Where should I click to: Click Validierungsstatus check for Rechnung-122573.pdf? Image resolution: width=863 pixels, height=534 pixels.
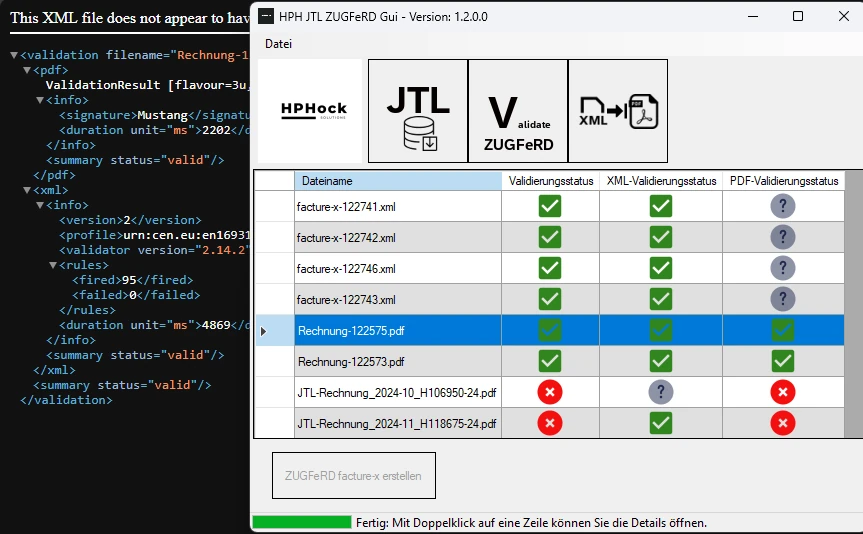coord(550,361)
